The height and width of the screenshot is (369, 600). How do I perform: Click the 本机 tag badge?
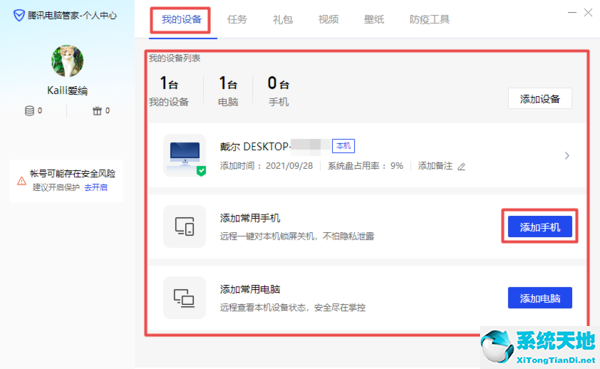click(343, 146)
